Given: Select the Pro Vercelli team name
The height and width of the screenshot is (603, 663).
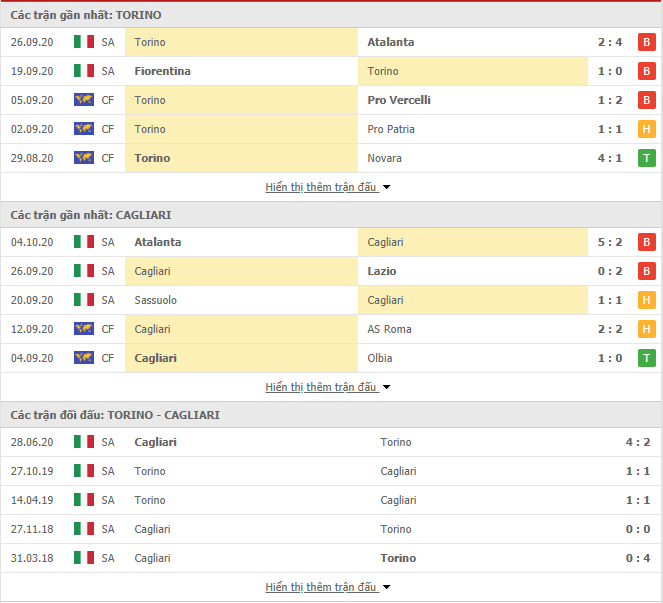Looking at the screenshot, I should [x=399, y=100].
